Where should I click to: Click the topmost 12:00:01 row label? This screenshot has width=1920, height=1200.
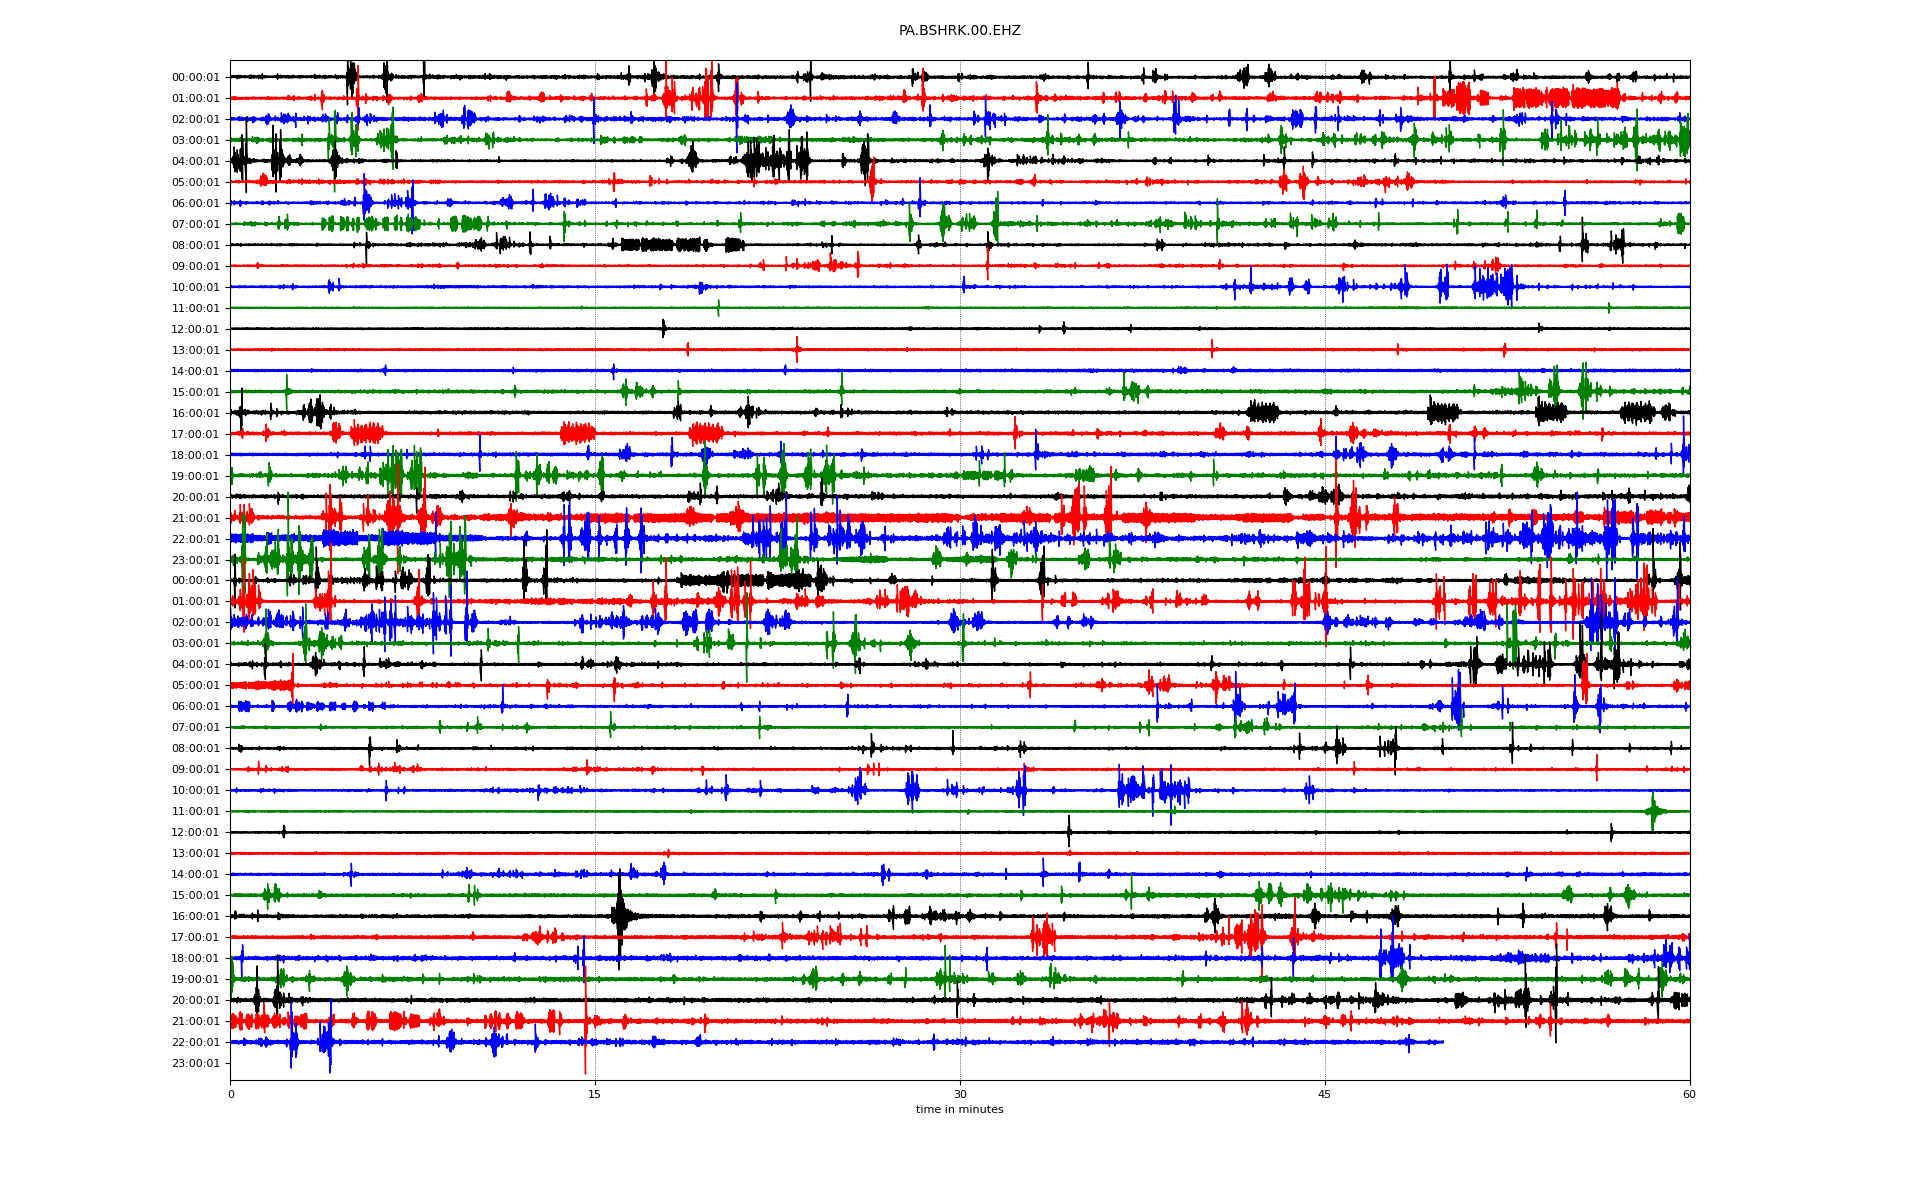(195, 329)
